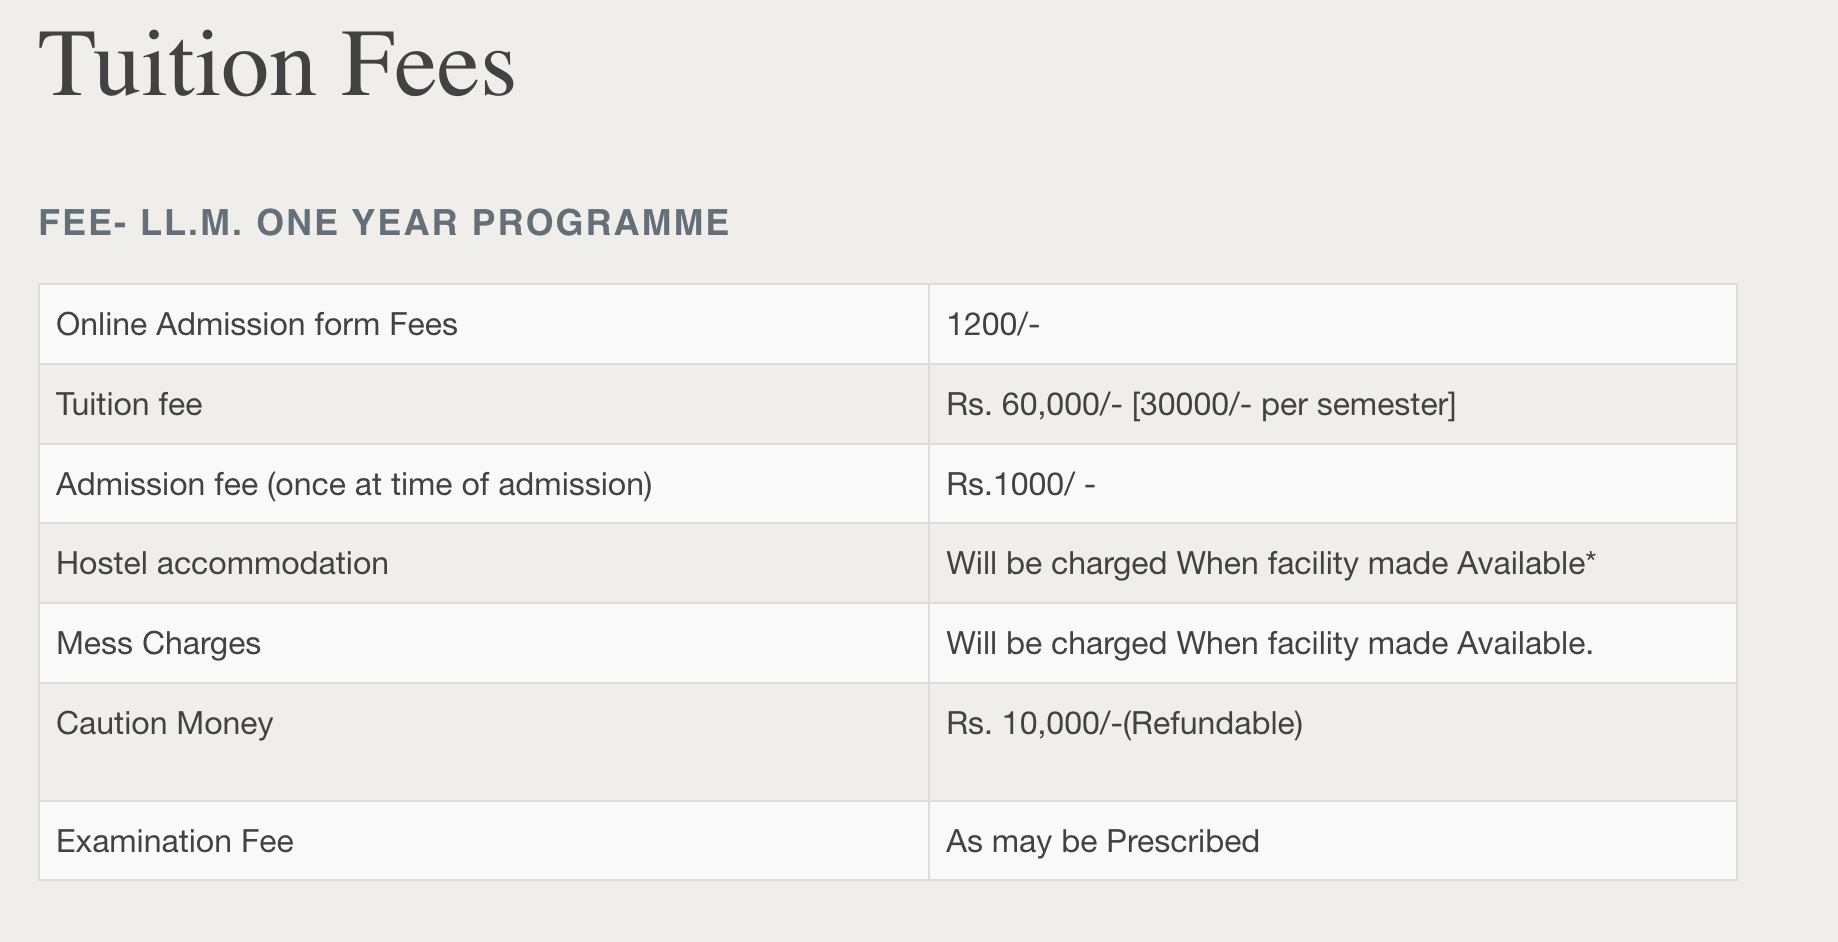
Task: Click the Rs. 10,000/-(Refundable) value
Action: (x=1124, y=724)
